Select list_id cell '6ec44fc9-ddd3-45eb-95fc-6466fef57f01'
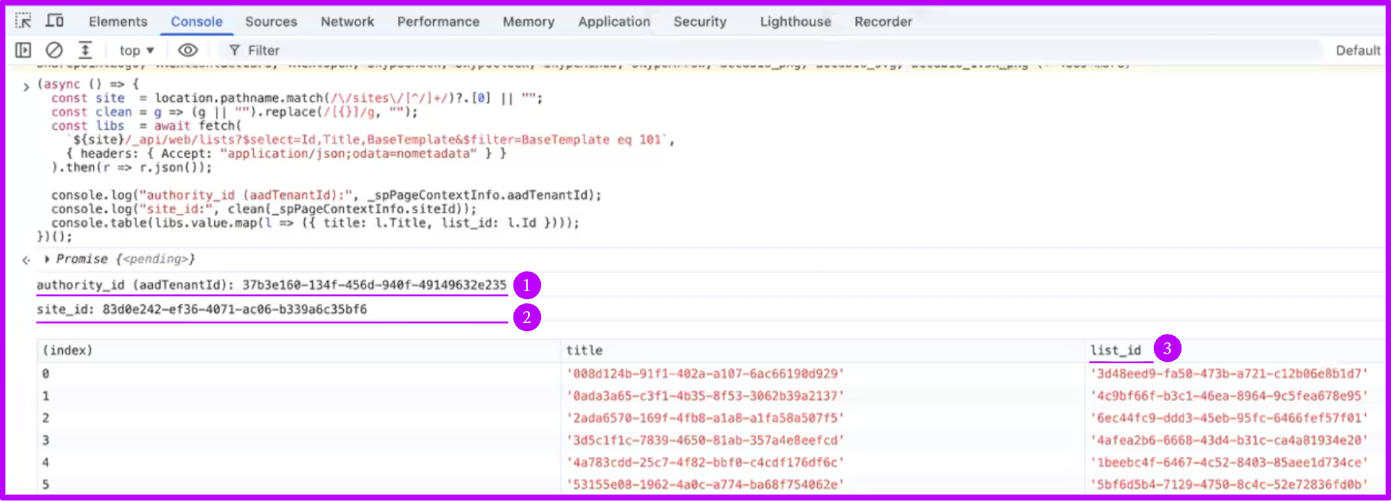This screenshot has width=1391, height=501. click(x=1229, y=417)
